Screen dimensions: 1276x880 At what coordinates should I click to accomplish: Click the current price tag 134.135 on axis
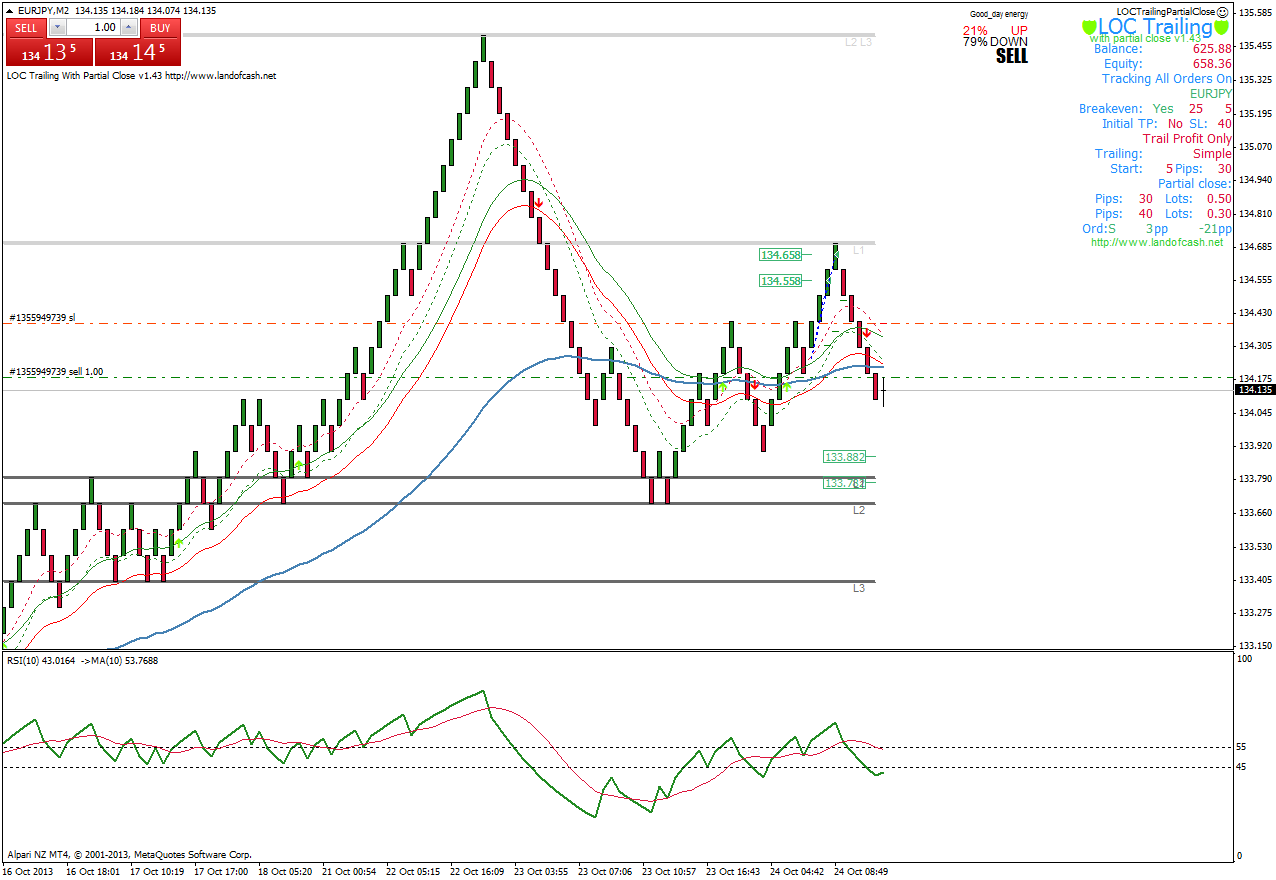[1255, 389]
